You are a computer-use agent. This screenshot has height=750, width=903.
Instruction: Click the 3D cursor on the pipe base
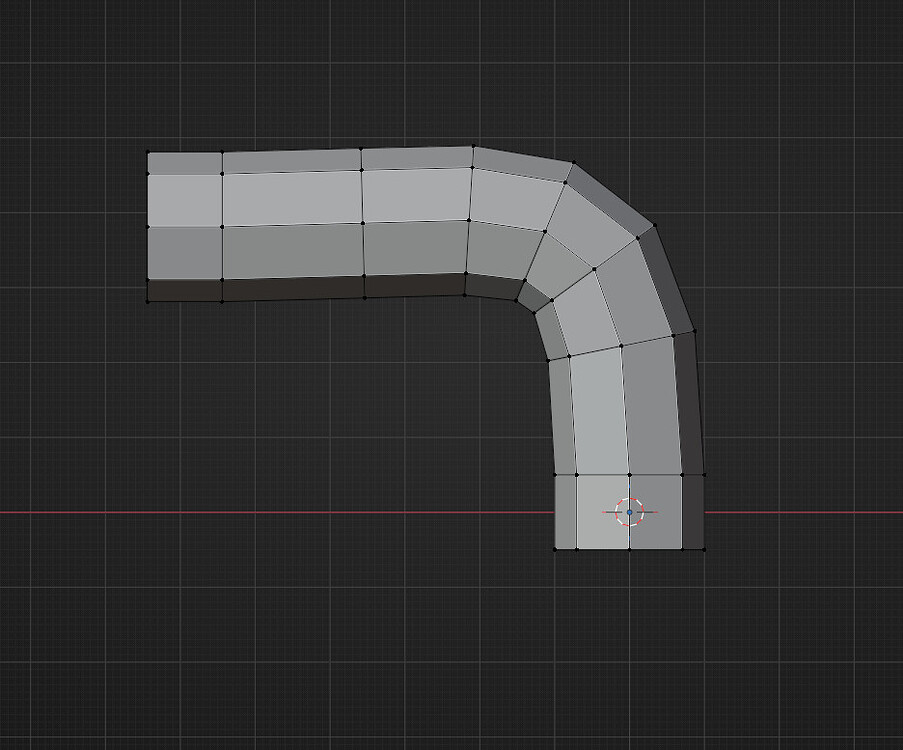[629, 512]
